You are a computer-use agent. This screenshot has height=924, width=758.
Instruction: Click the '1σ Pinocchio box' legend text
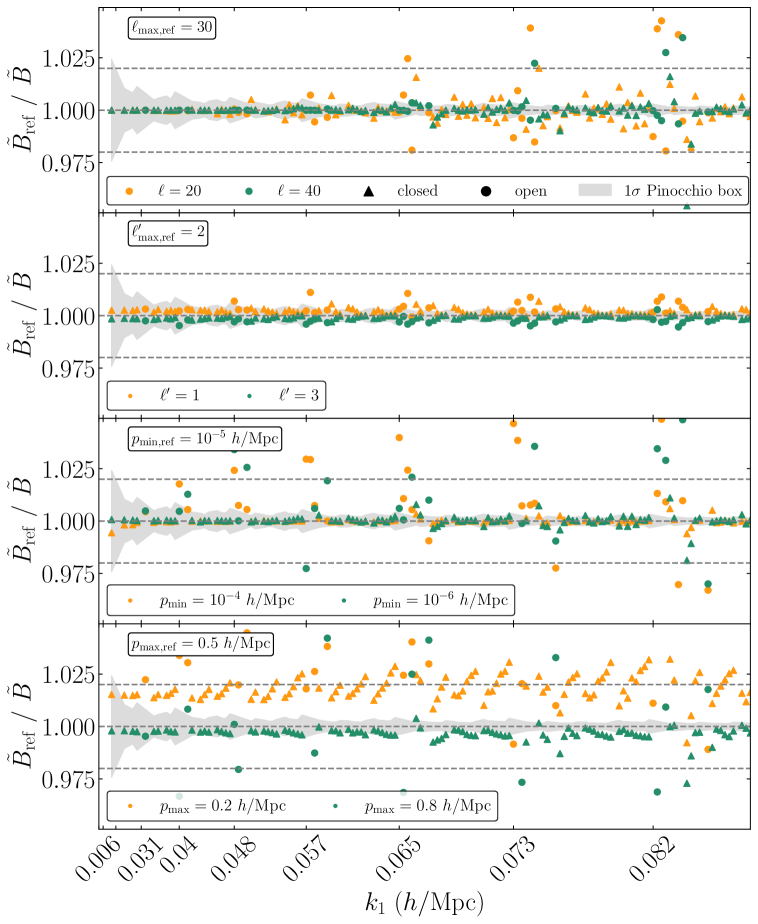683,190
